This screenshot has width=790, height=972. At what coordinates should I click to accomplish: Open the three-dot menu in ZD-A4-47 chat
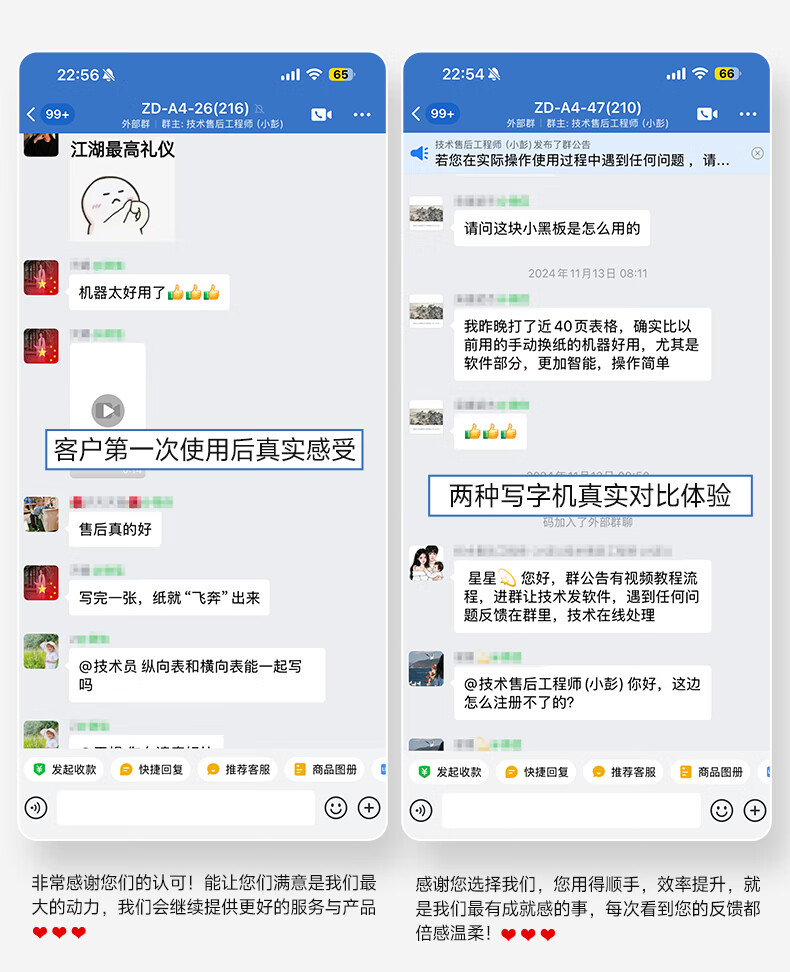tap(748, 114)
